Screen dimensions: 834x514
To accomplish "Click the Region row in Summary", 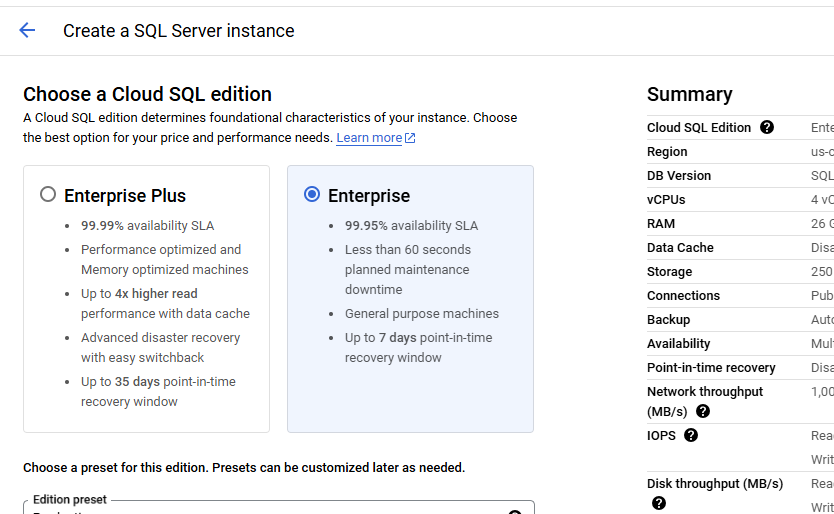I will [740, 152].
